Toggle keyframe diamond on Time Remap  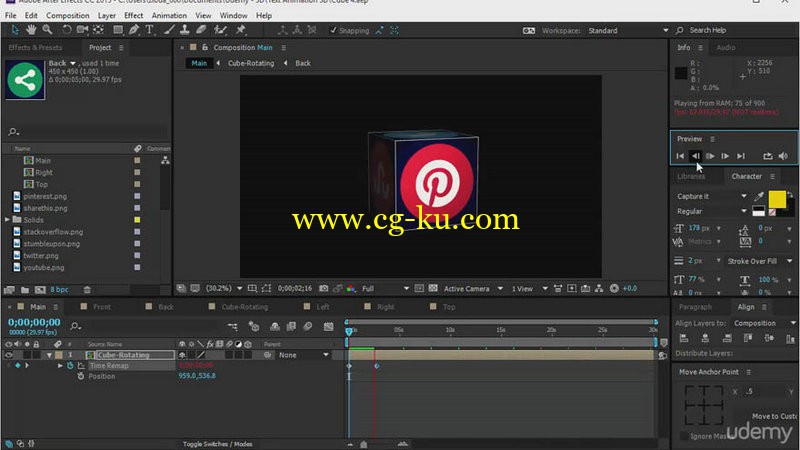[x=18, y=366]
